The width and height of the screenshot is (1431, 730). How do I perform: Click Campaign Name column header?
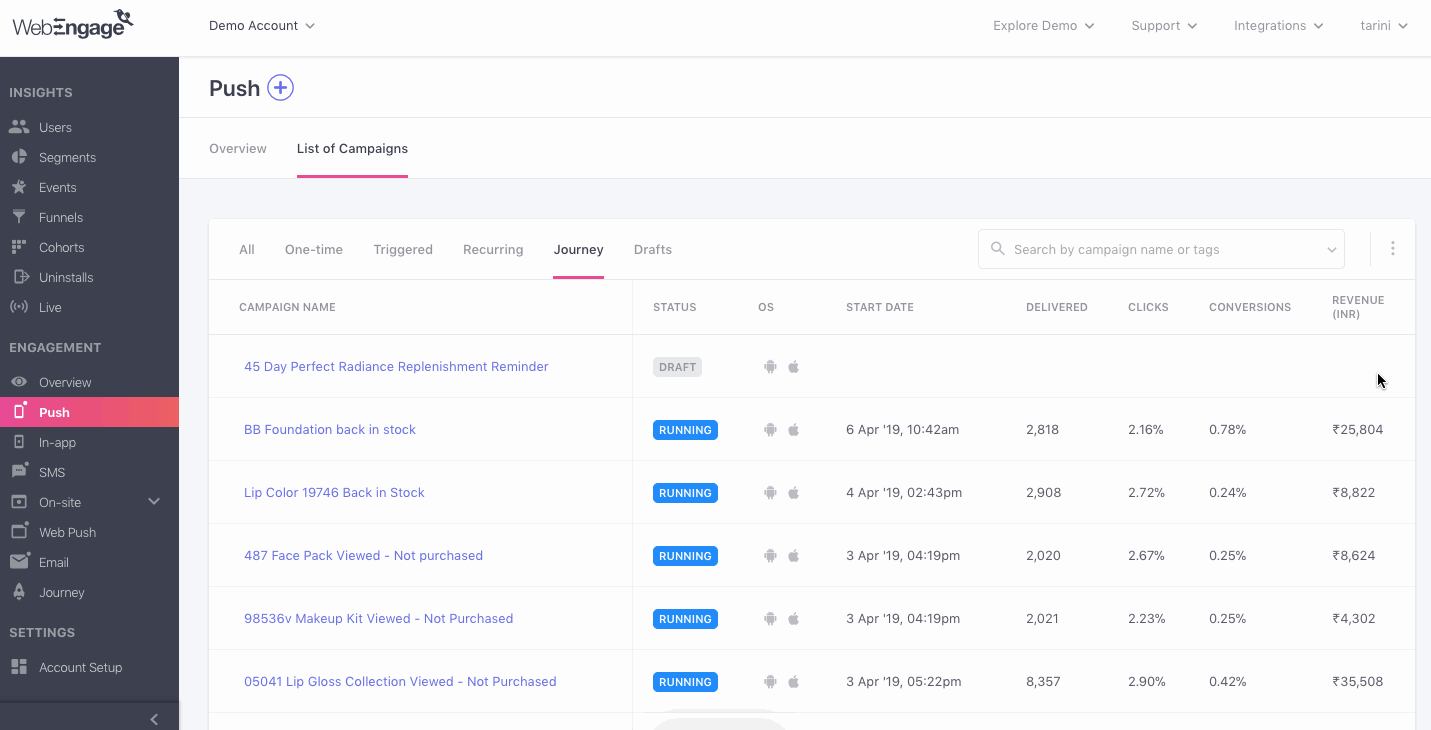[x=287, y=307]
